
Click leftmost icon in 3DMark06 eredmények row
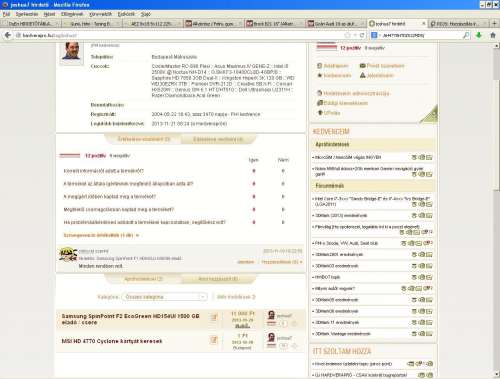(x=414, y=311)
